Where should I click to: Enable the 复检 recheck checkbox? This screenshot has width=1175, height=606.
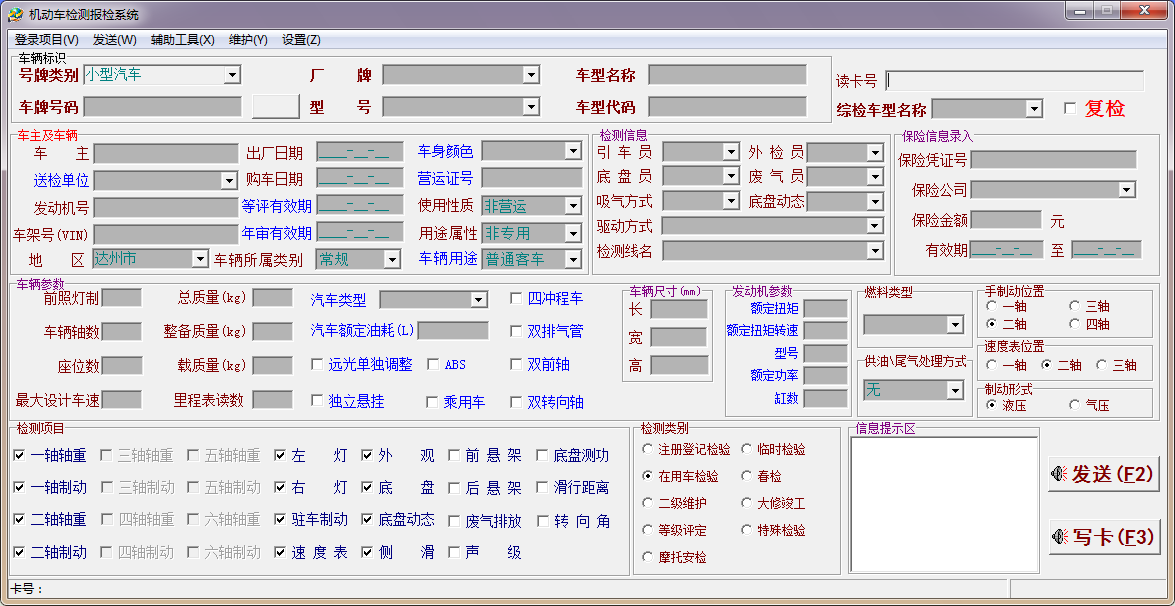click(x=1070, y=108)
